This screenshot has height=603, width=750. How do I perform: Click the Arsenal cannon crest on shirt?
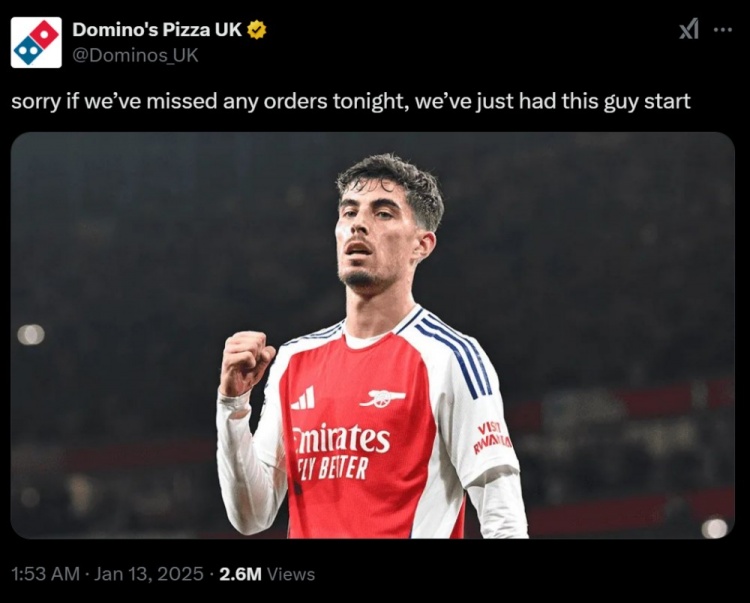click(x=383, y=398)
